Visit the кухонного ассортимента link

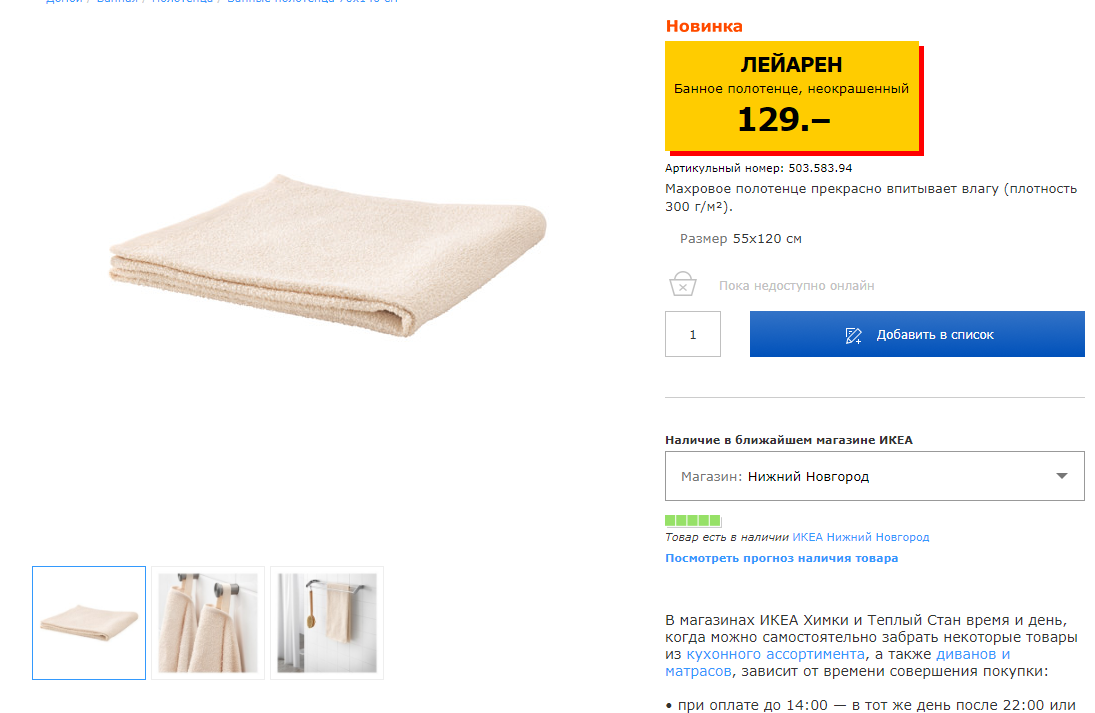point(775,654)
